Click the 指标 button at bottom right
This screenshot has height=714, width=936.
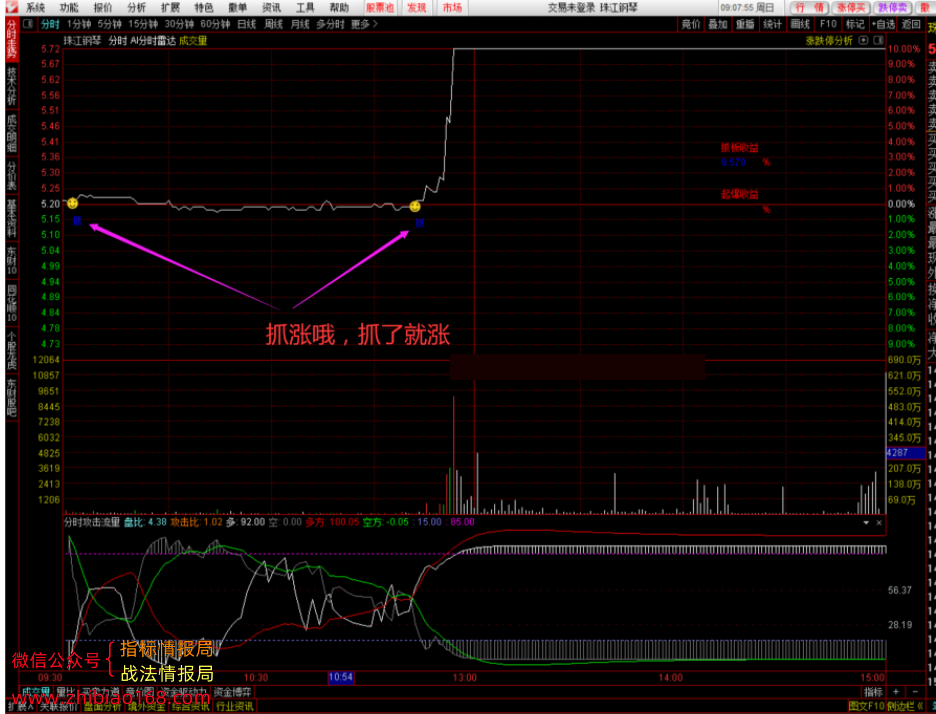coord(873,692)
